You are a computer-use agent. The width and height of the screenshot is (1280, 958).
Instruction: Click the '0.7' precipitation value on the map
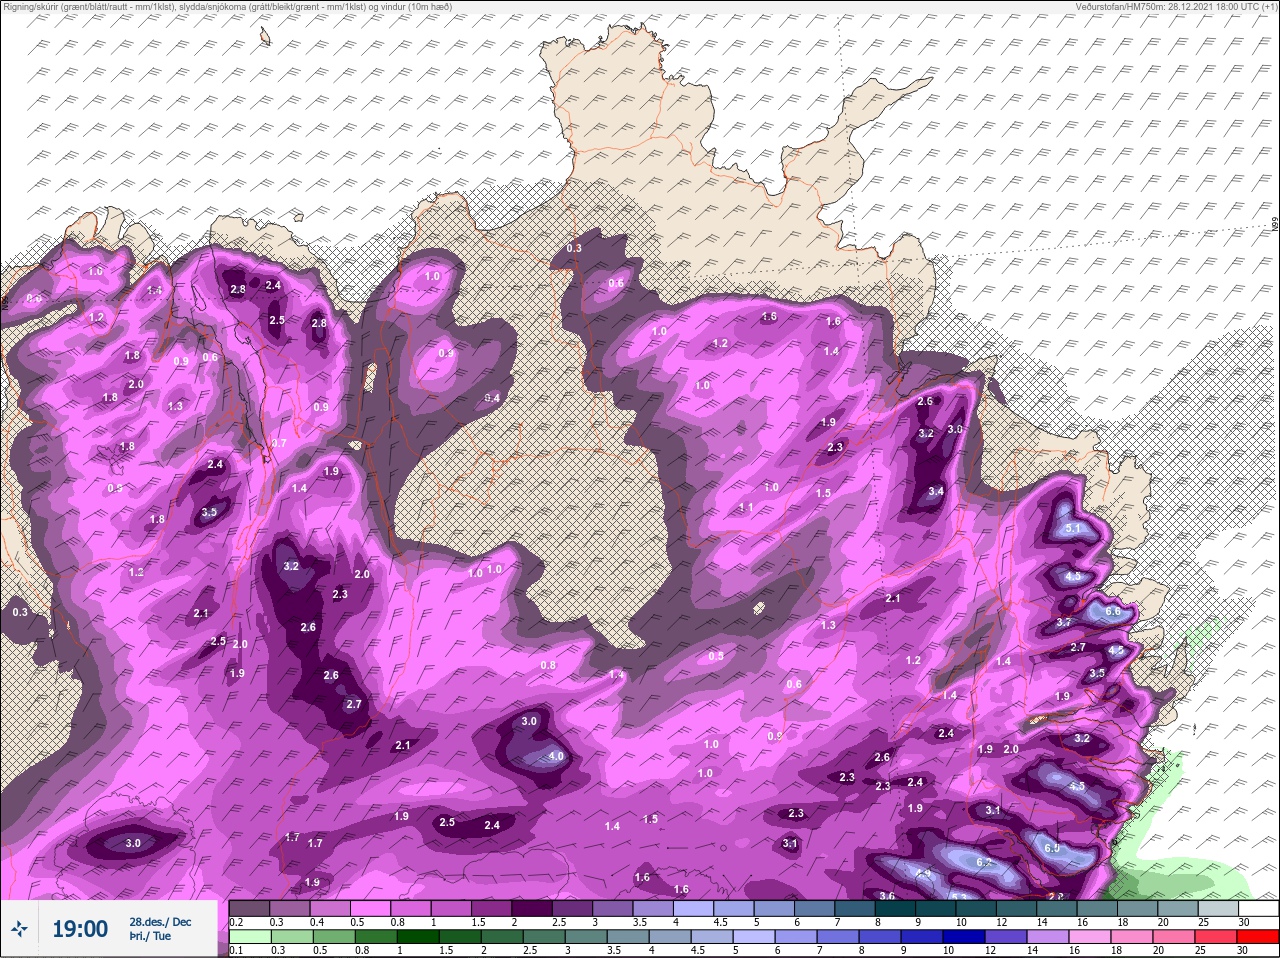(279, 443)
